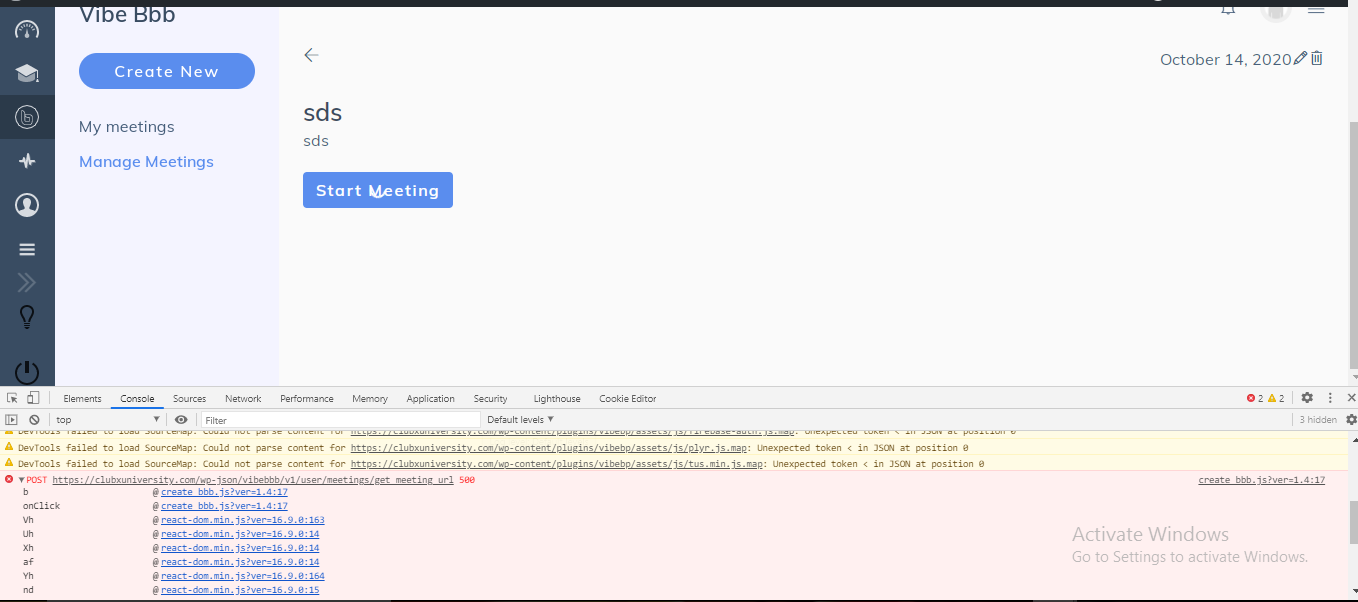This screenshot has height=602, width=1358.
Task: Open create_bbb.js link on far right
Action: [x=1261, y=480]
